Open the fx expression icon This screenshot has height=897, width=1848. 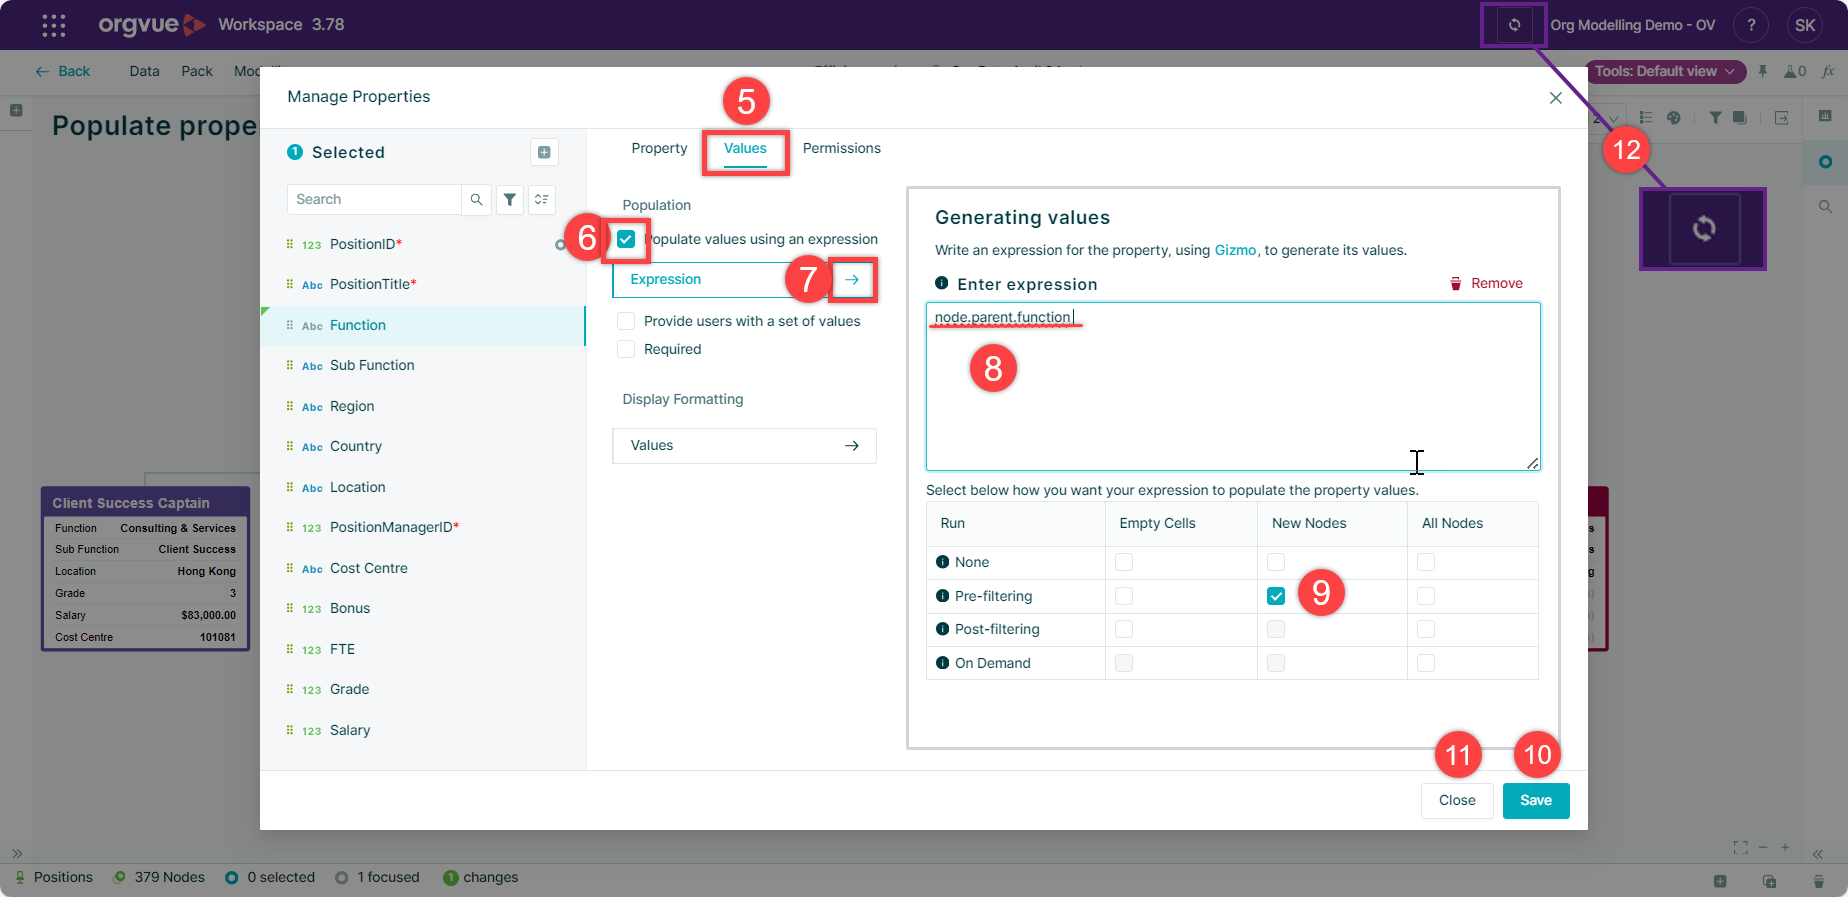1828,71
